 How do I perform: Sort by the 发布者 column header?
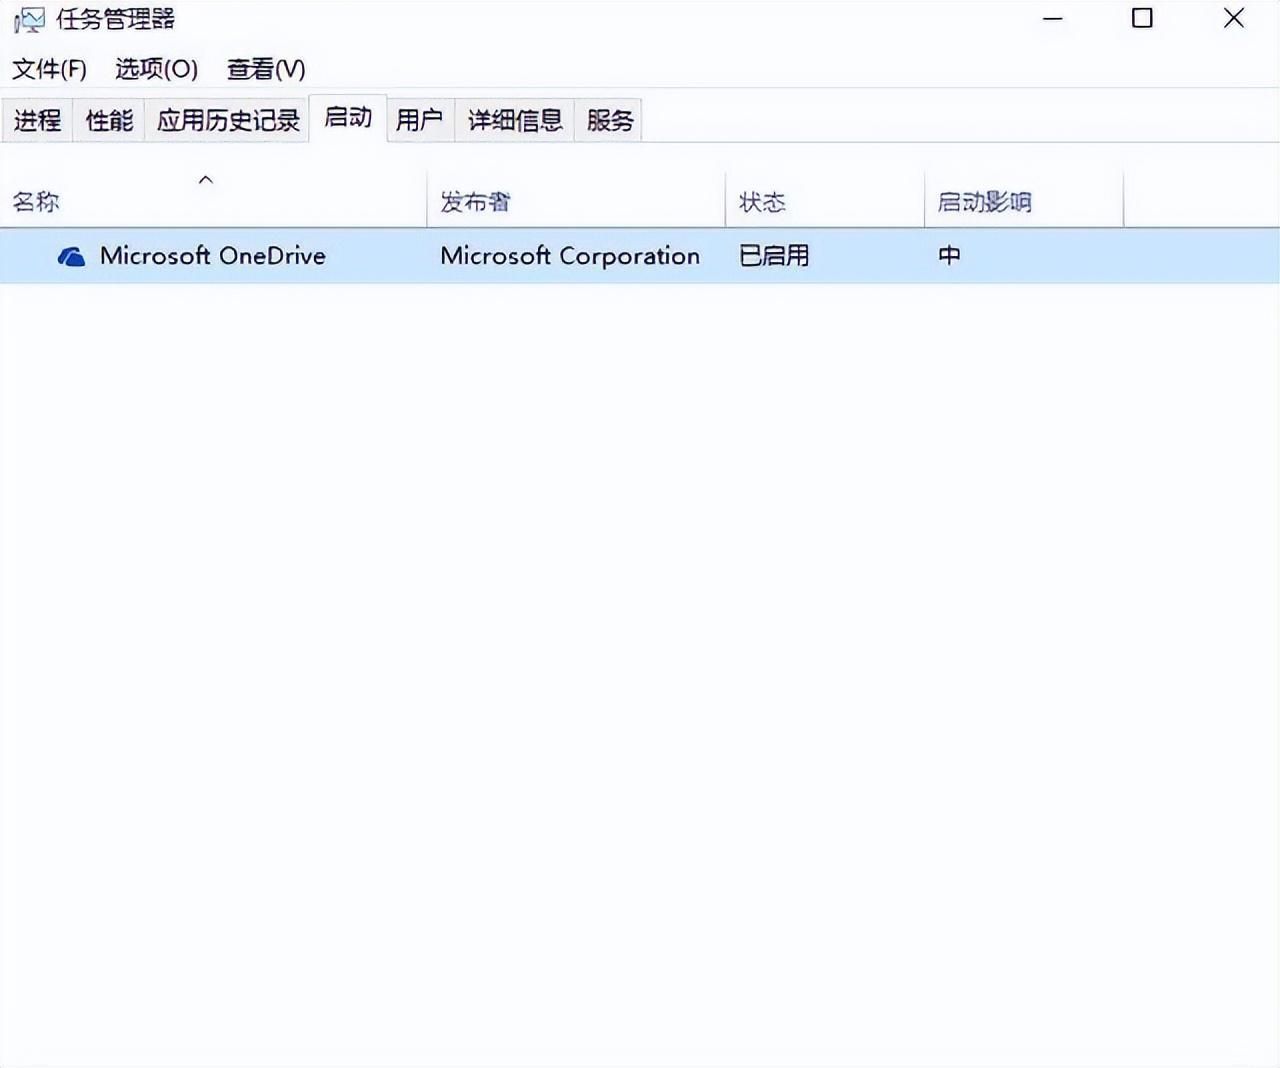coord(576,200)
